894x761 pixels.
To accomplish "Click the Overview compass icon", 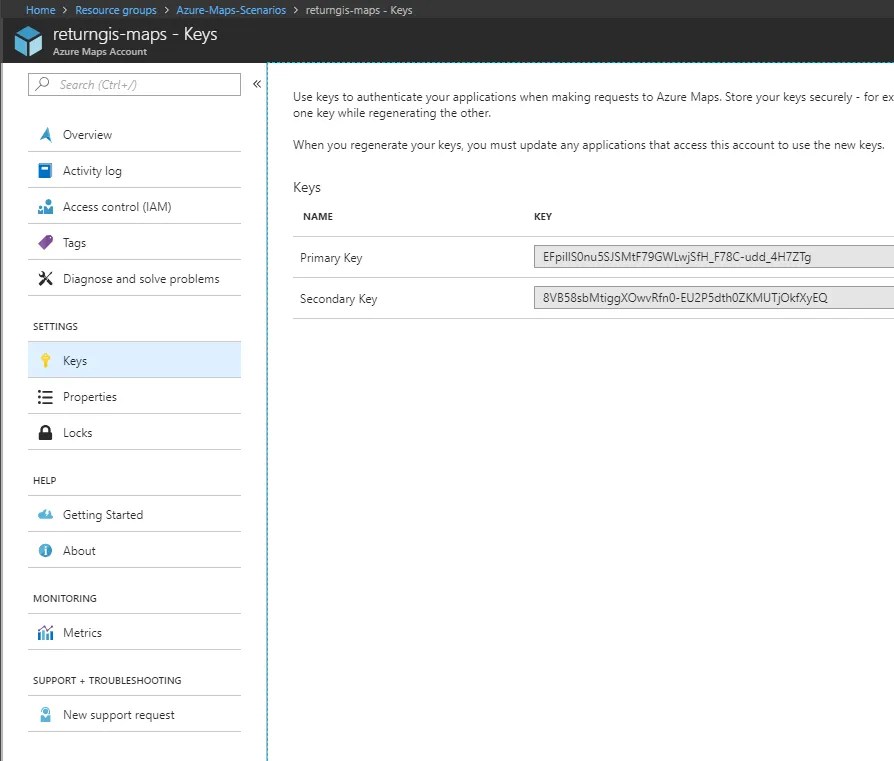I will pos(46,135).
